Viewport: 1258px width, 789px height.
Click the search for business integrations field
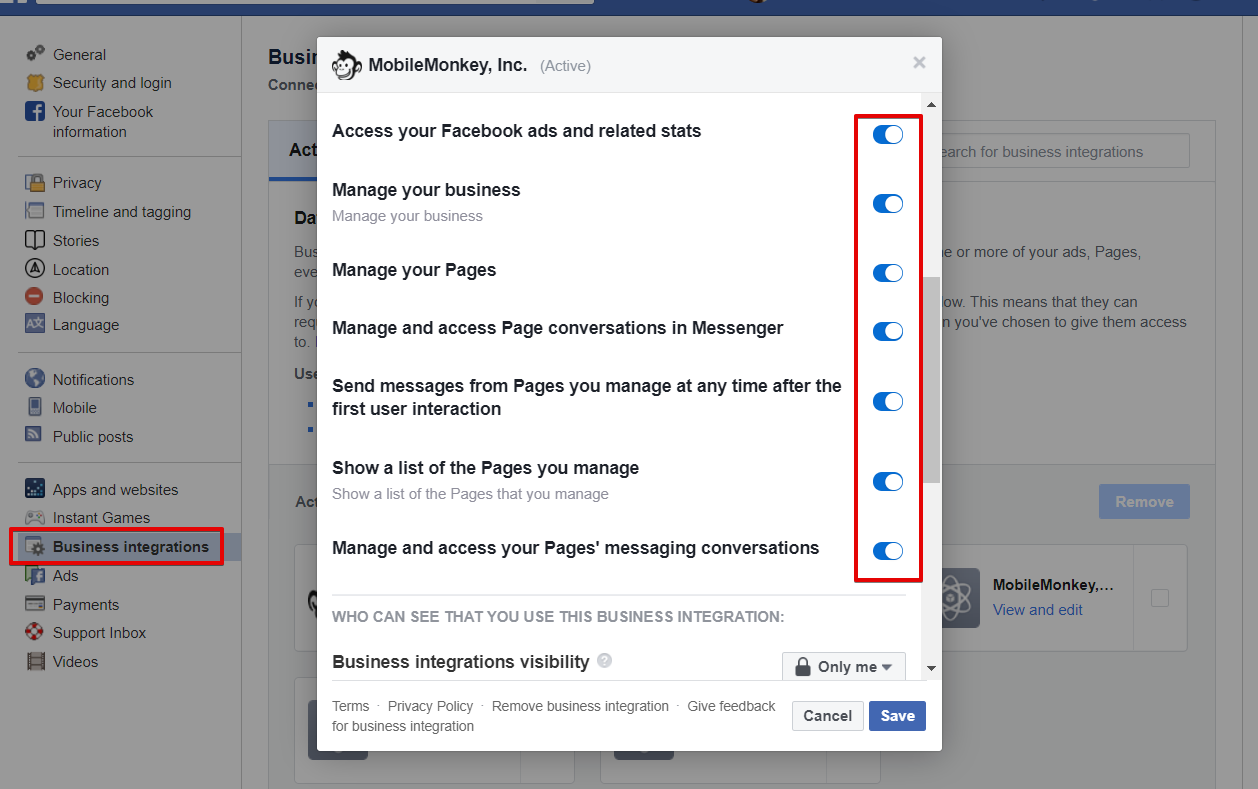1063,152
